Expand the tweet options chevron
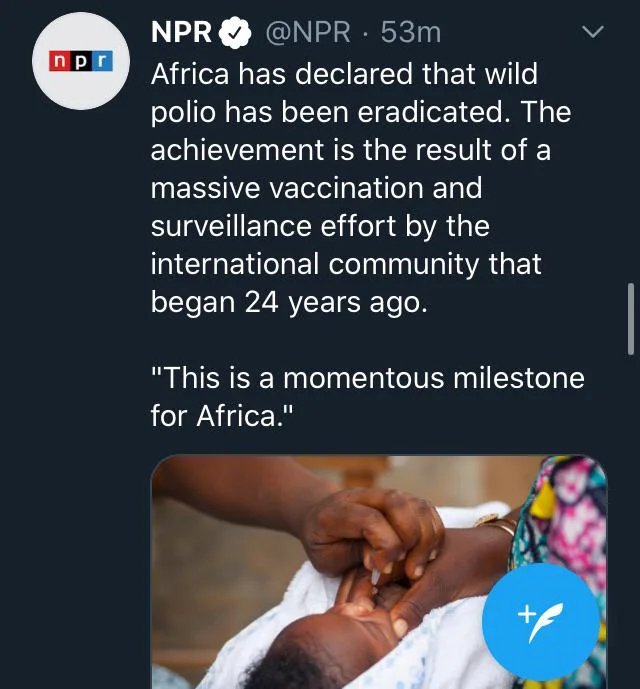The width and height of the screenshot is (640, 689). coord(593,32)
